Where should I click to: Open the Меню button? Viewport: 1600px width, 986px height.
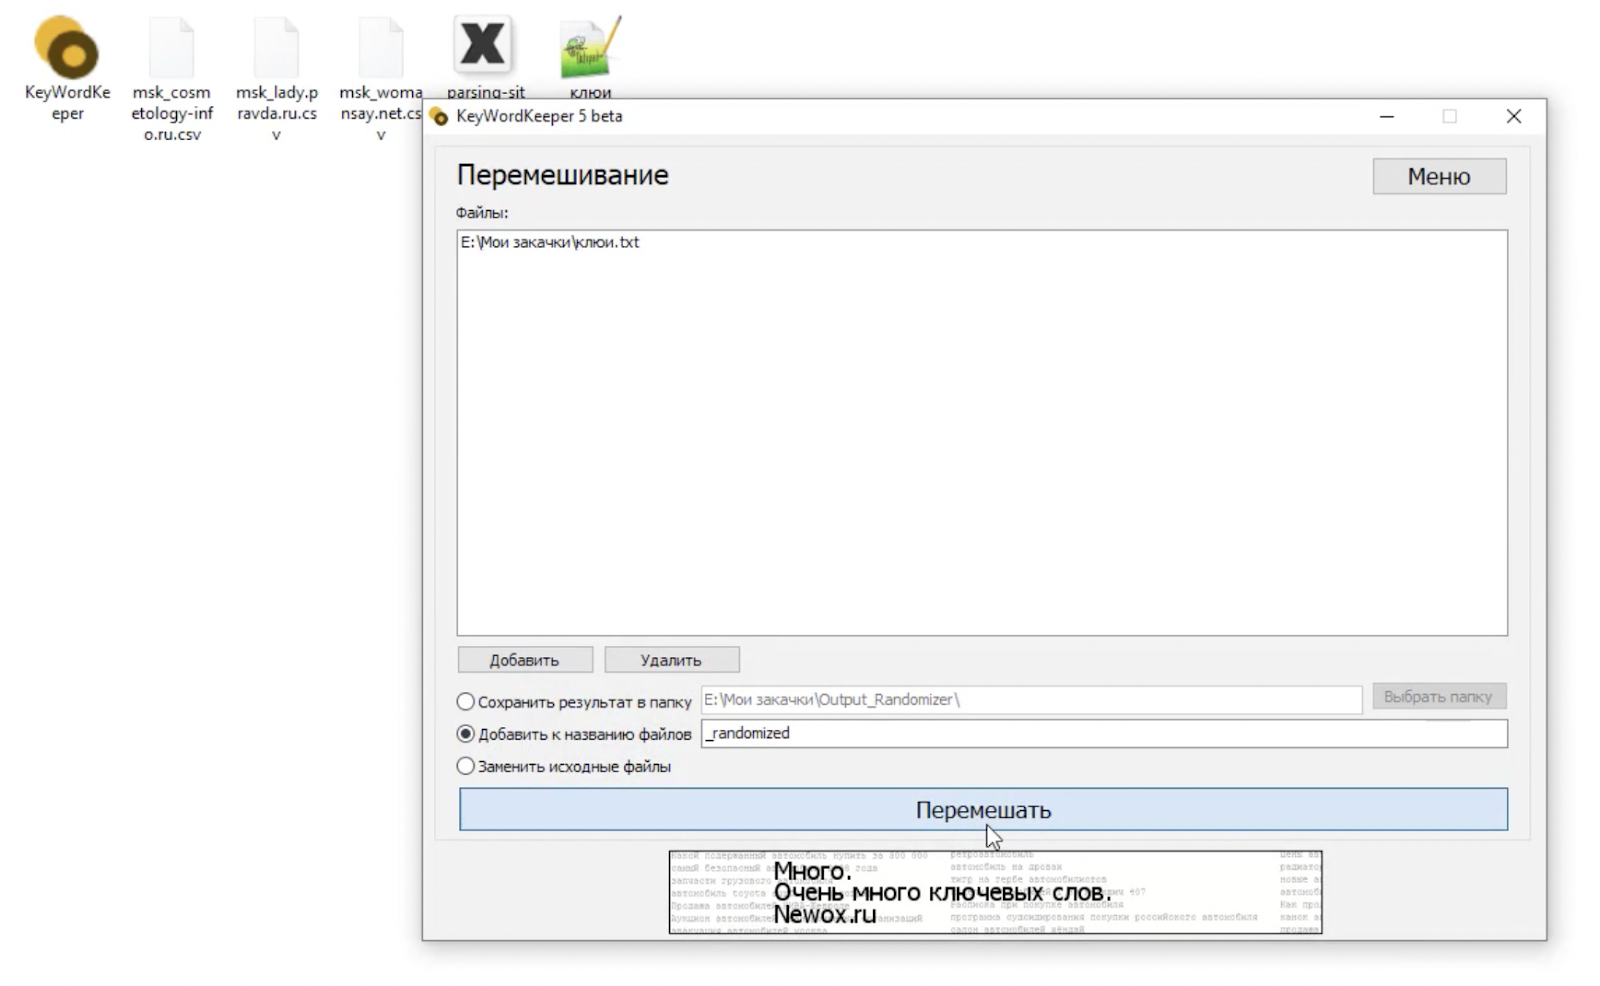coord(1439,177)
